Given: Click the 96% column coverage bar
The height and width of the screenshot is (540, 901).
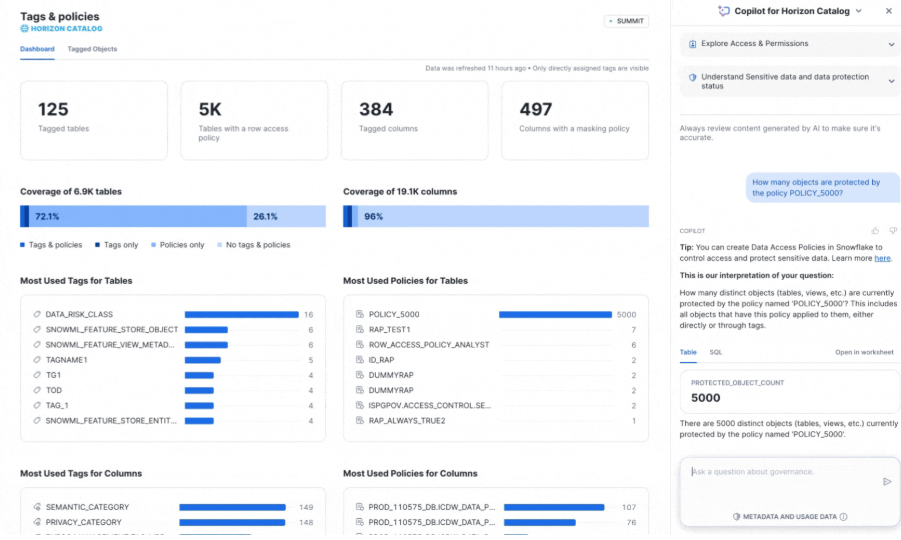Looking at the screenshot, I should click(x=503, y=216).
